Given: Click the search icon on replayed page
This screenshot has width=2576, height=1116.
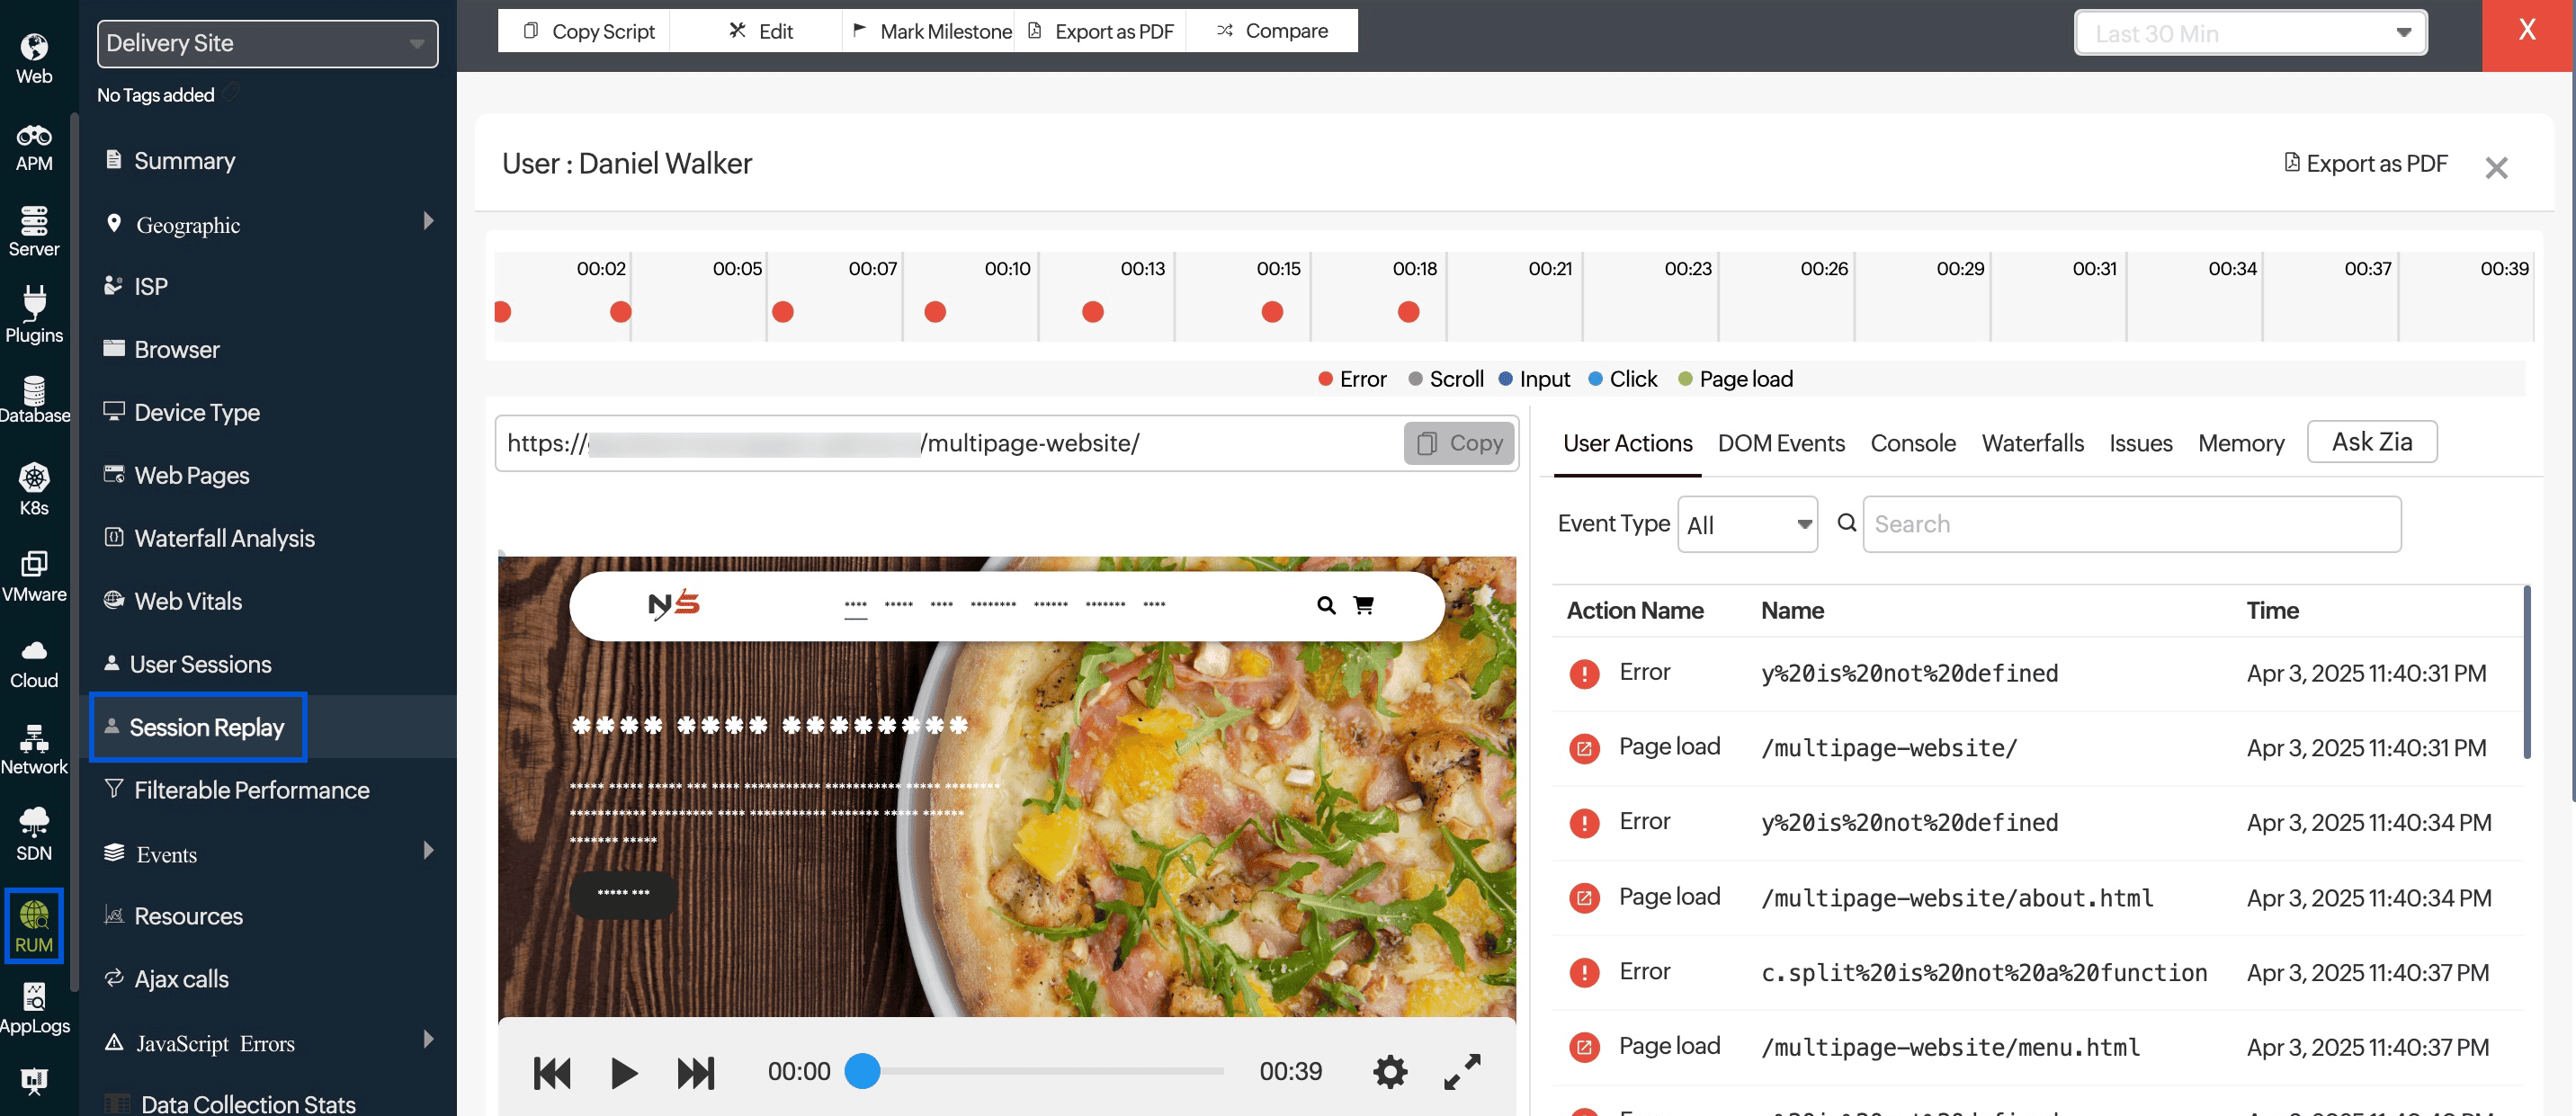Looking at the screenshot, I should (1326, 605).
